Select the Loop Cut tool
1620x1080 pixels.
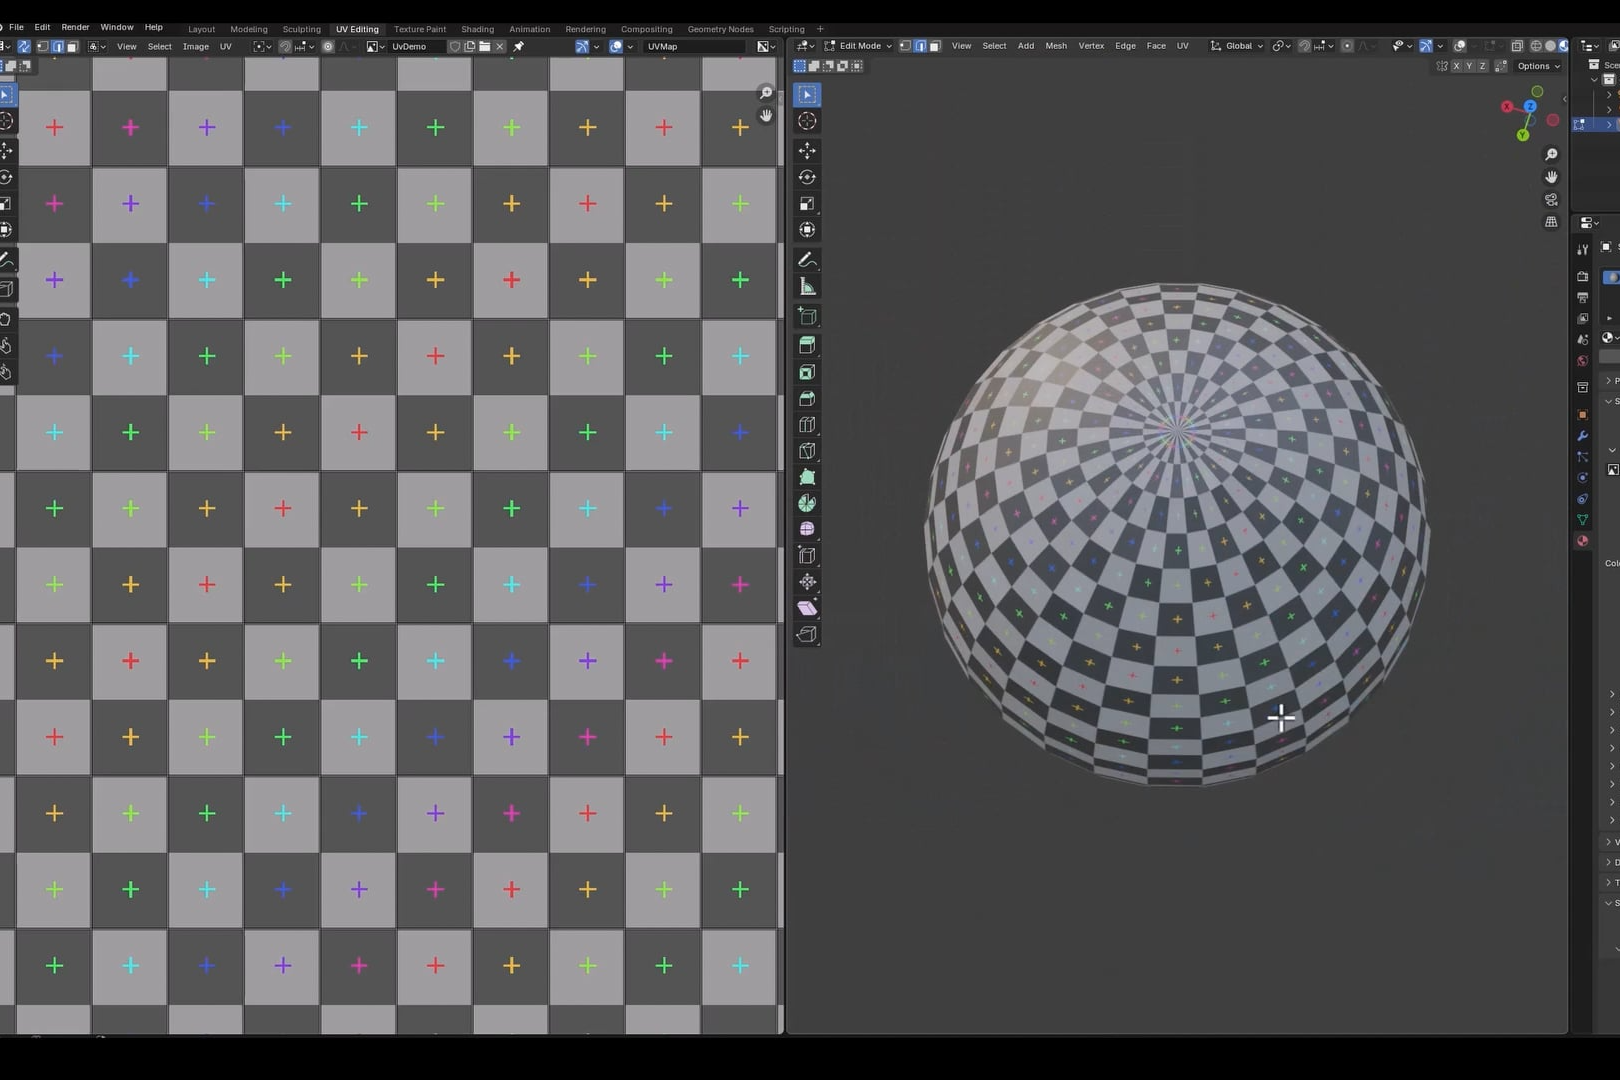[807, 425]
